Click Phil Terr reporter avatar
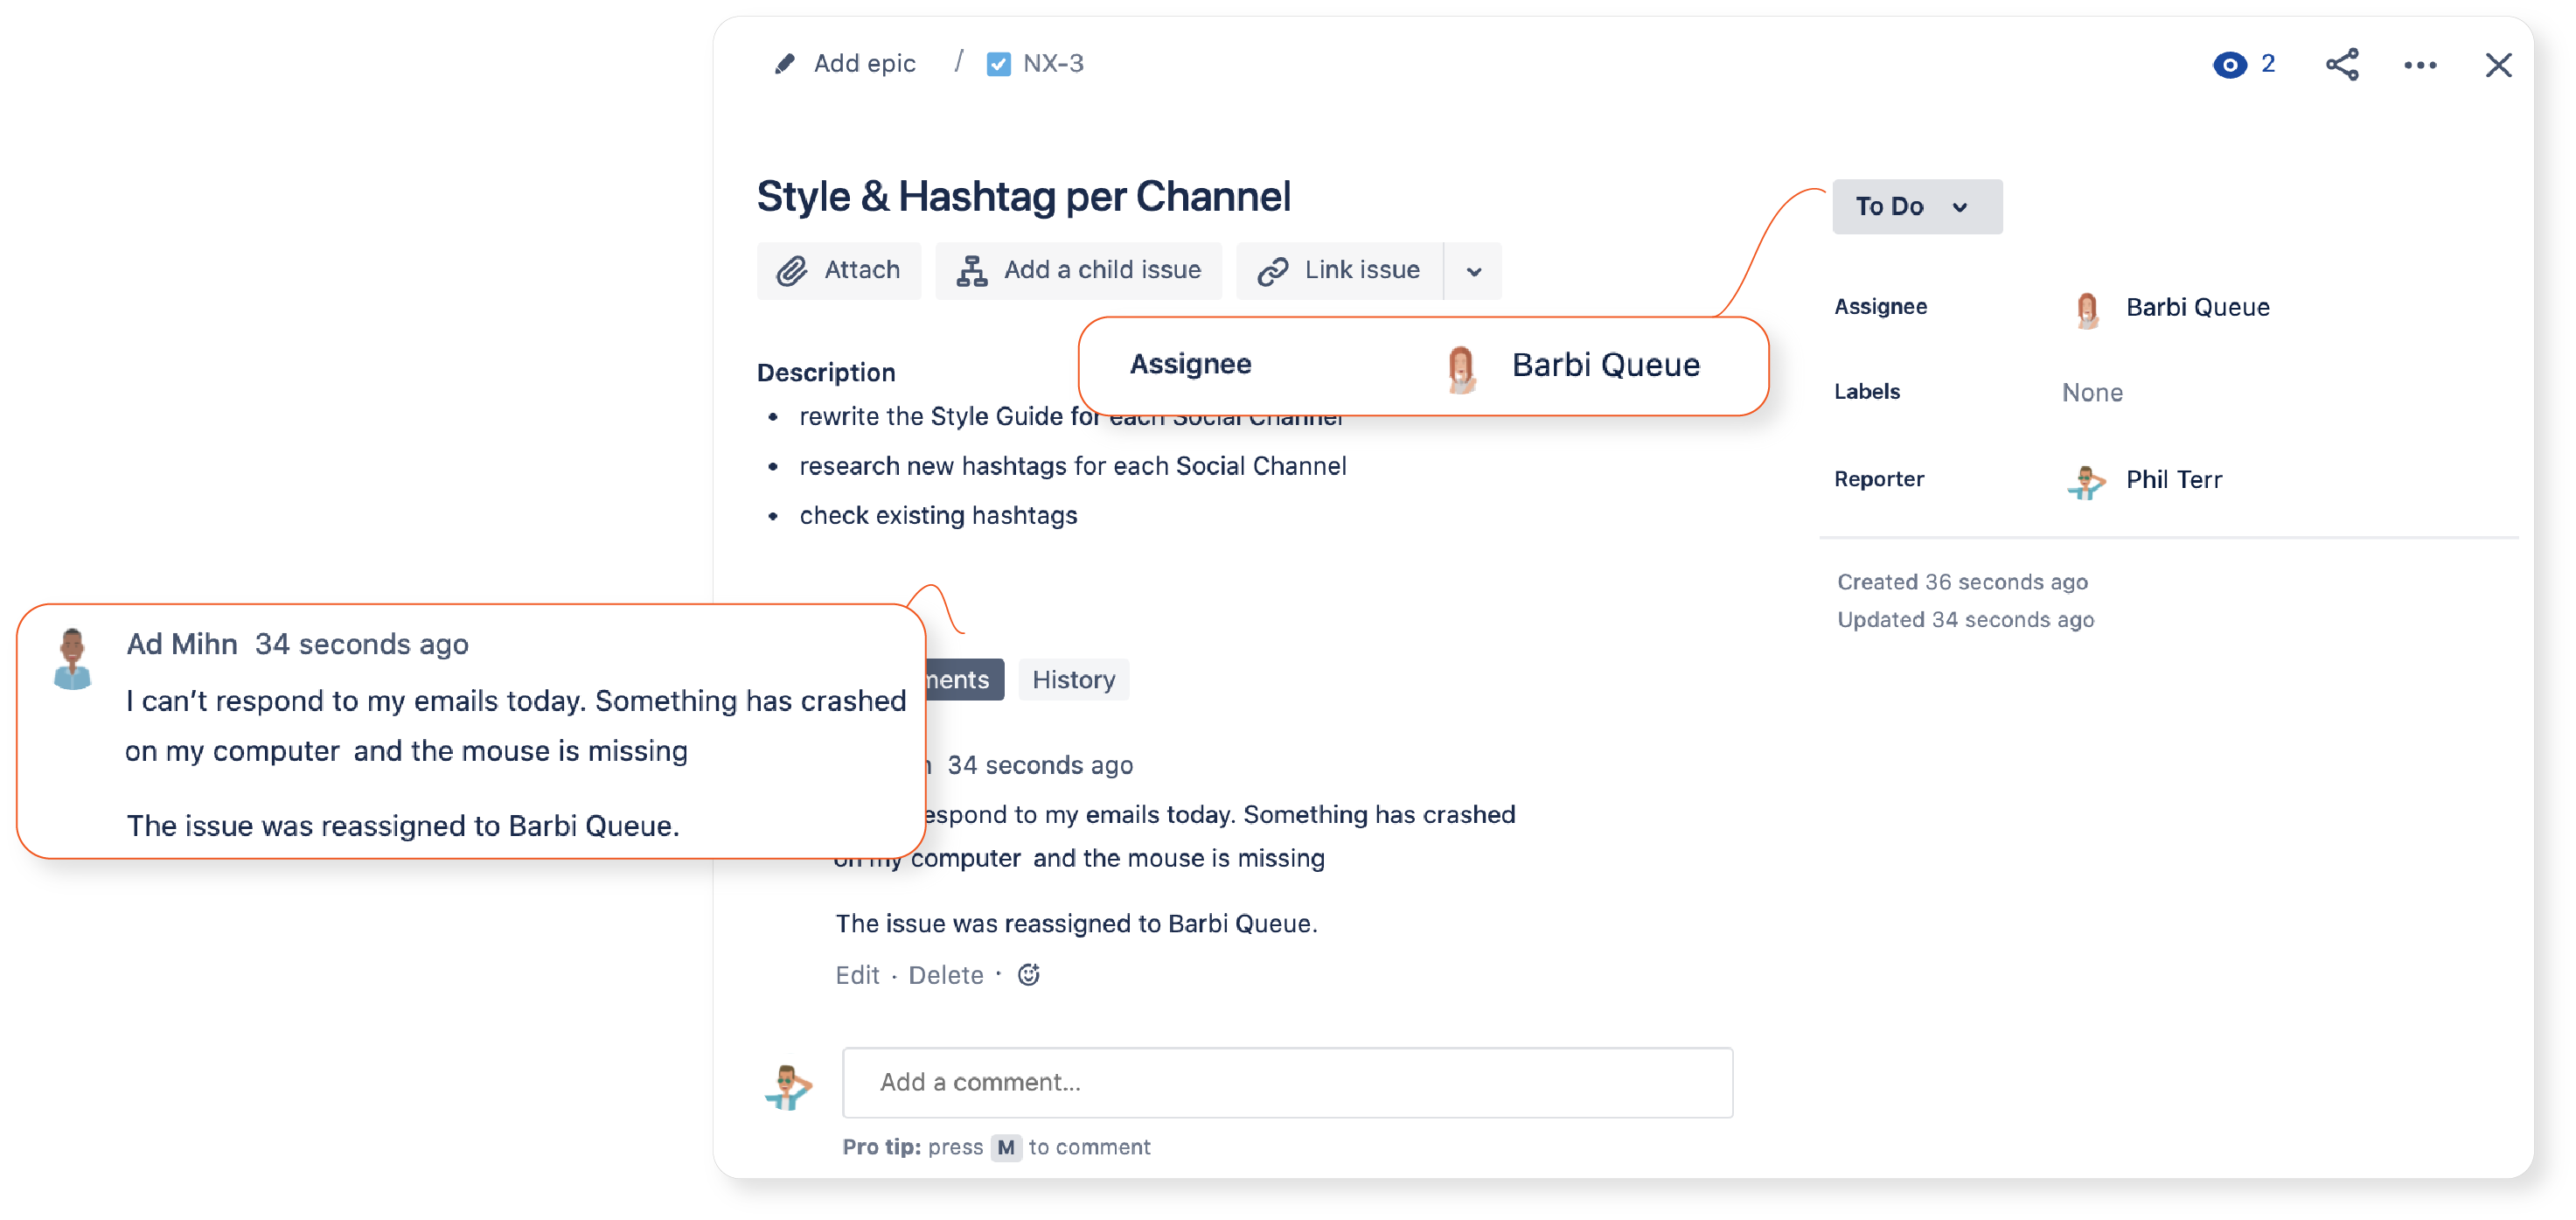The image size is (2576, 1220). [2086, 481]
